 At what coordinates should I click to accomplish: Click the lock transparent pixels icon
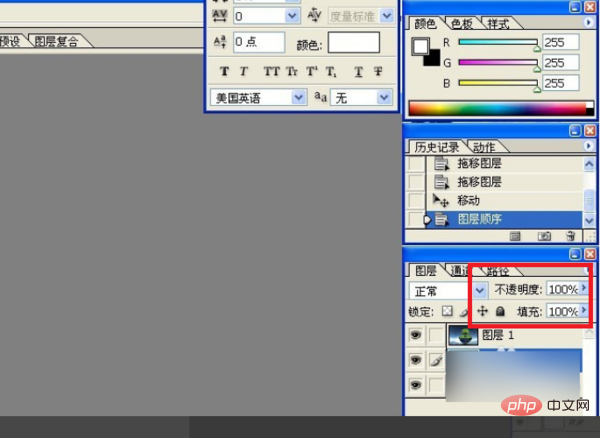[x=447, y=311]
